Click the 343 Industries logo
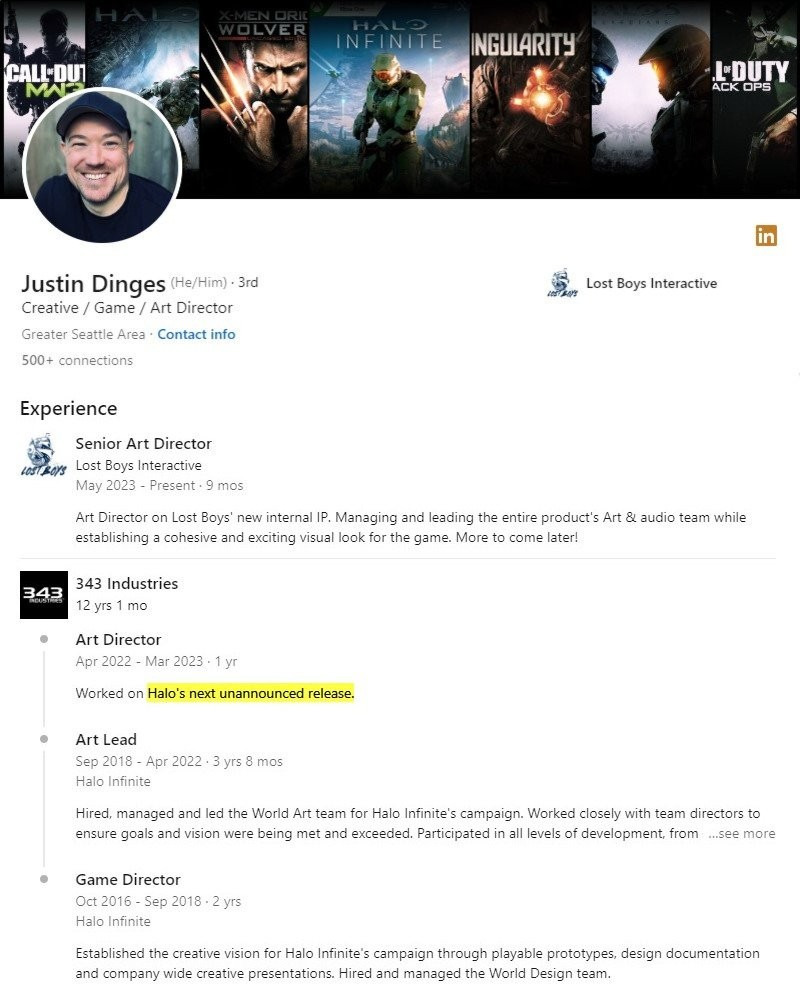The height and width of the screenshot is (1004, 800). tap(44, 594)
